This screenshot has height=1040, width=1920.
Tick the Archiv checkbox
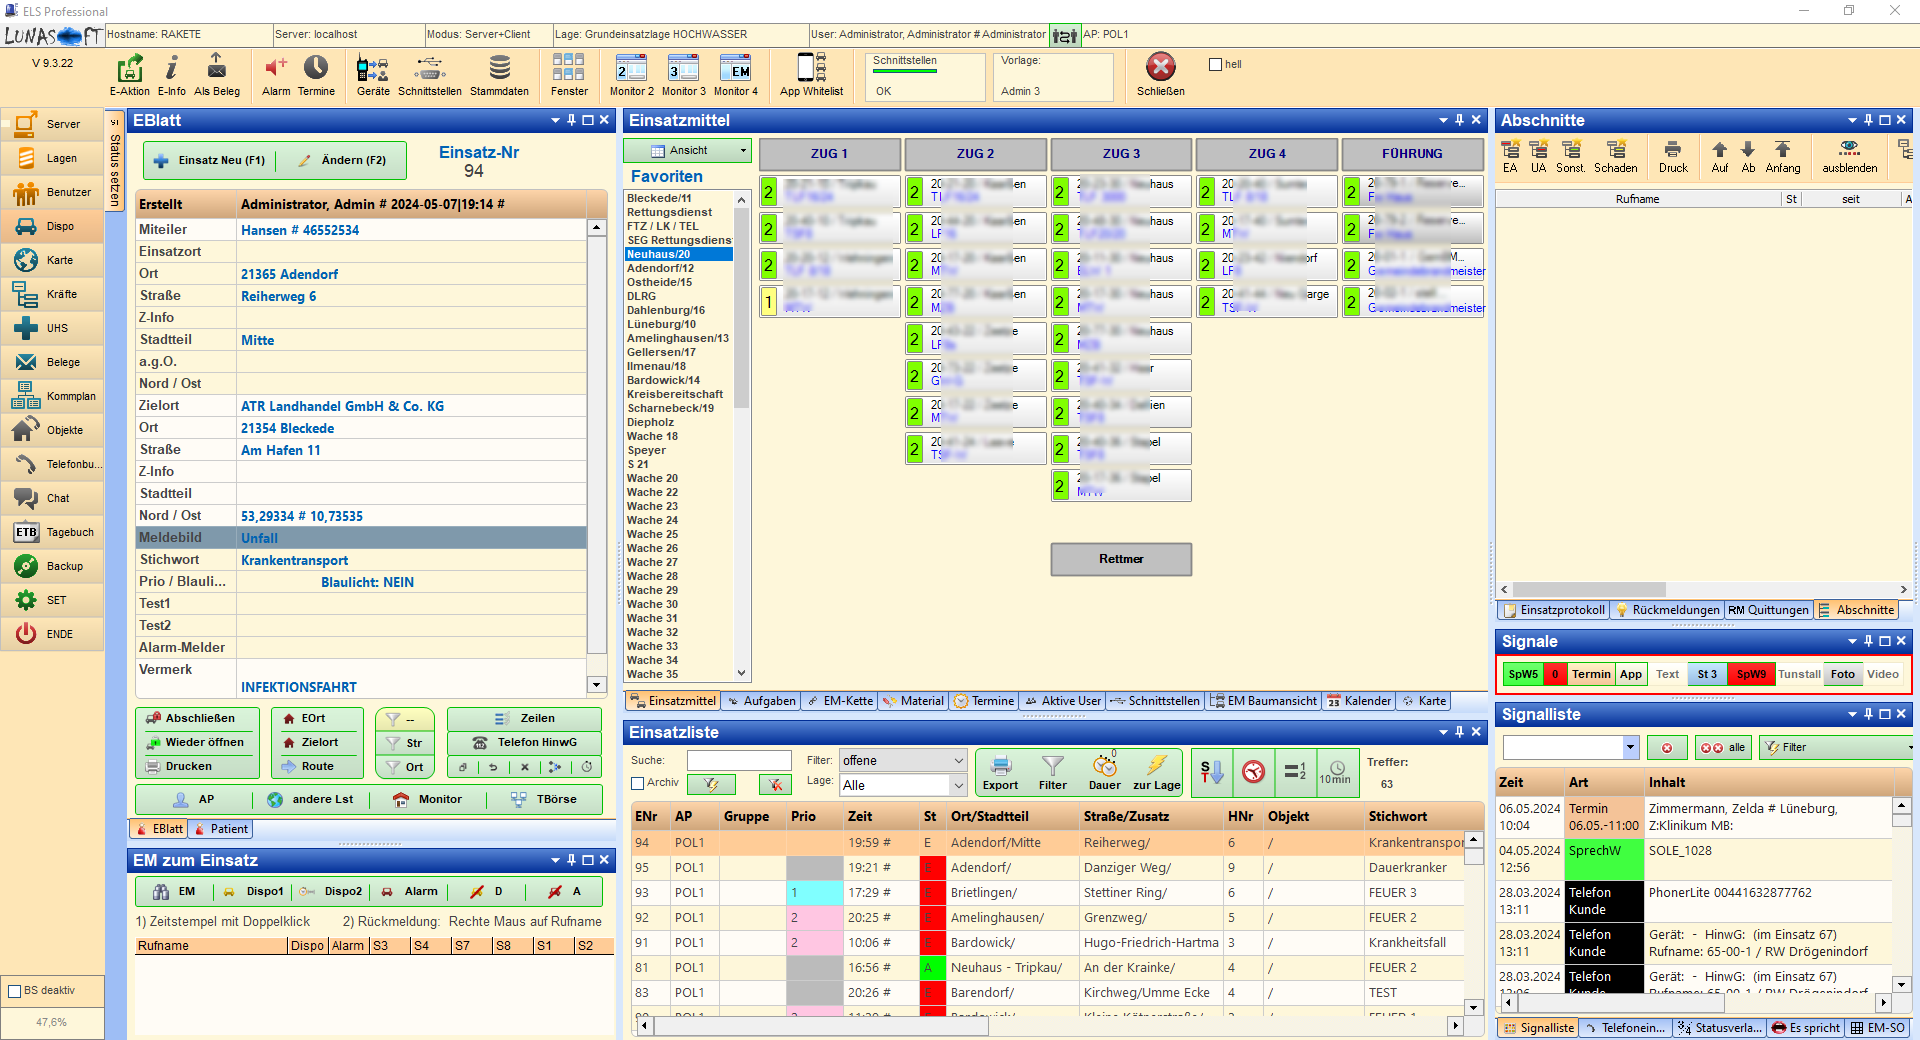pos(638,783)
